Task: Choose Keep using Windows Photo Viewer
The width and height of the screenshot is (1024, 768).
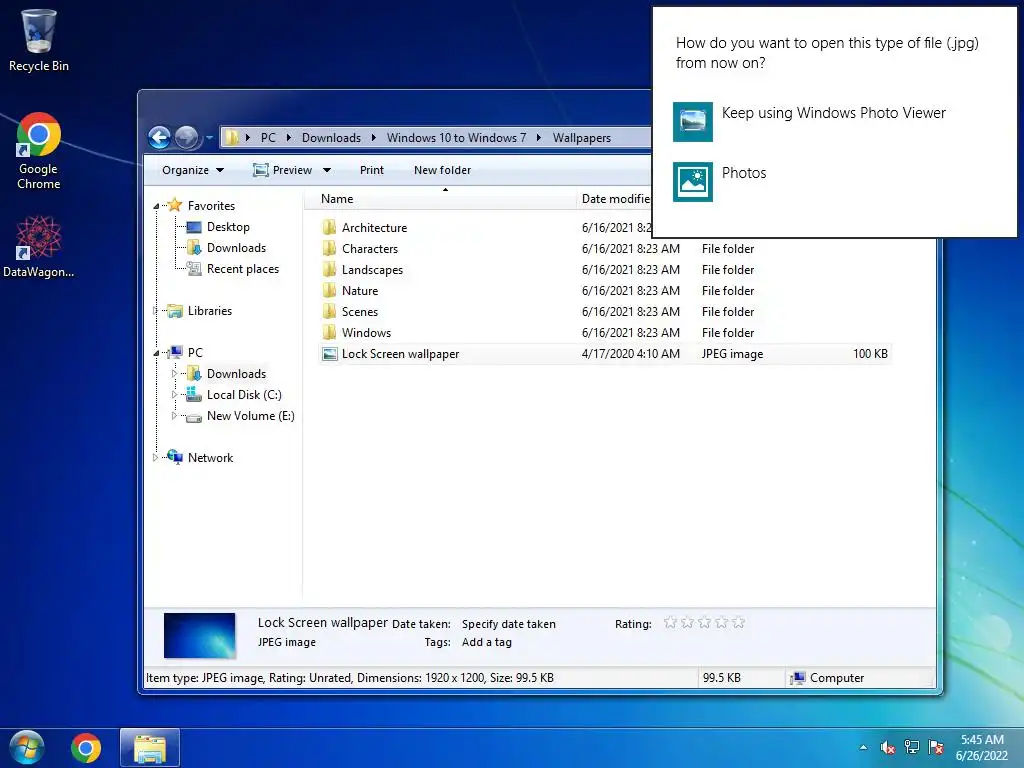Action: click(810, 121)
